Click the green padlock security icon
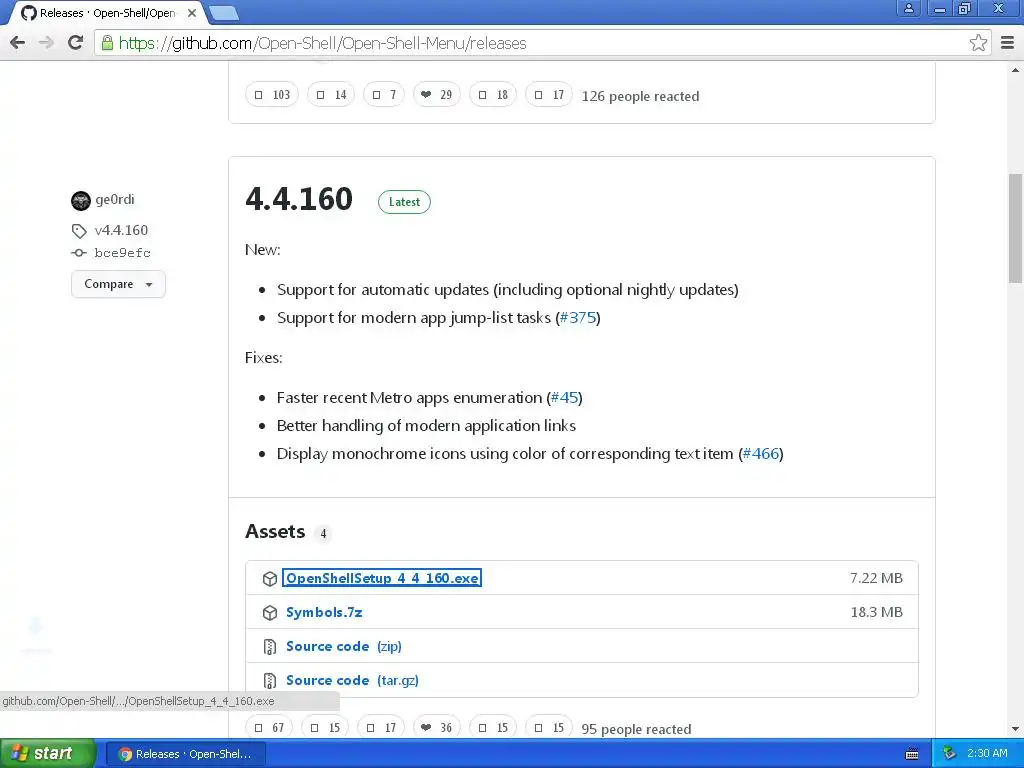This screenshot has height=768, width=1024. point(107,43)
